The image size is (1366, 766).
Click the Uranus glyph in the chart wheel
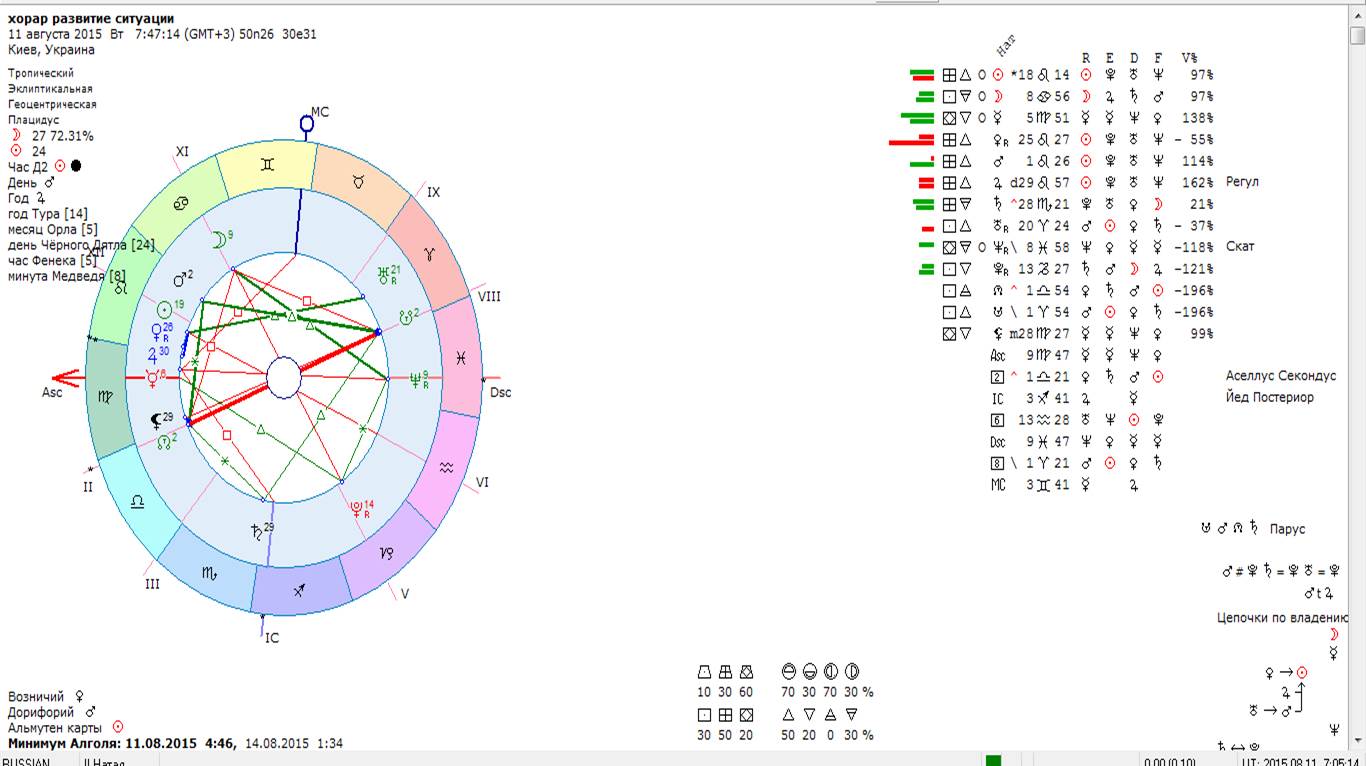(382, 275)
